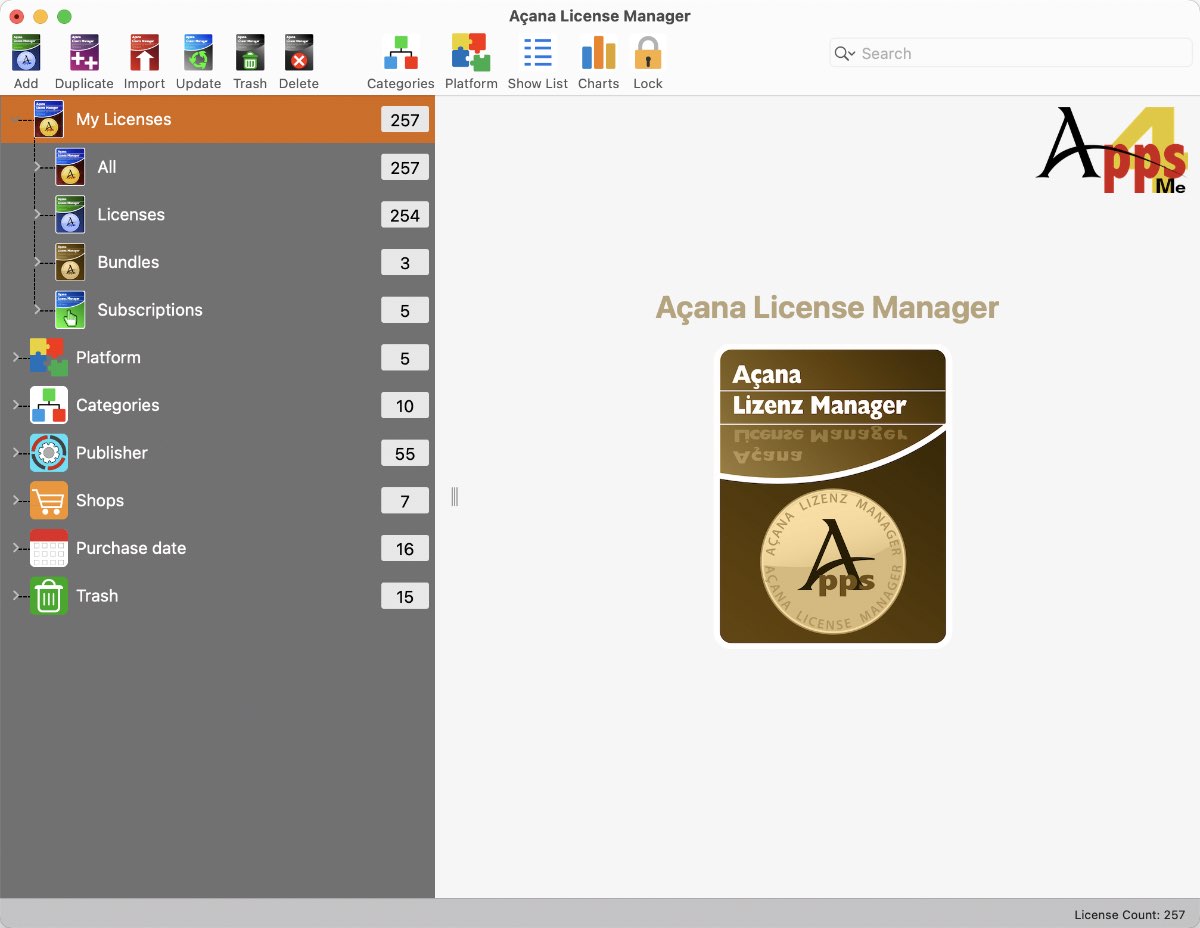
Task: Select the Bundles row label
Action: (128, 262)
